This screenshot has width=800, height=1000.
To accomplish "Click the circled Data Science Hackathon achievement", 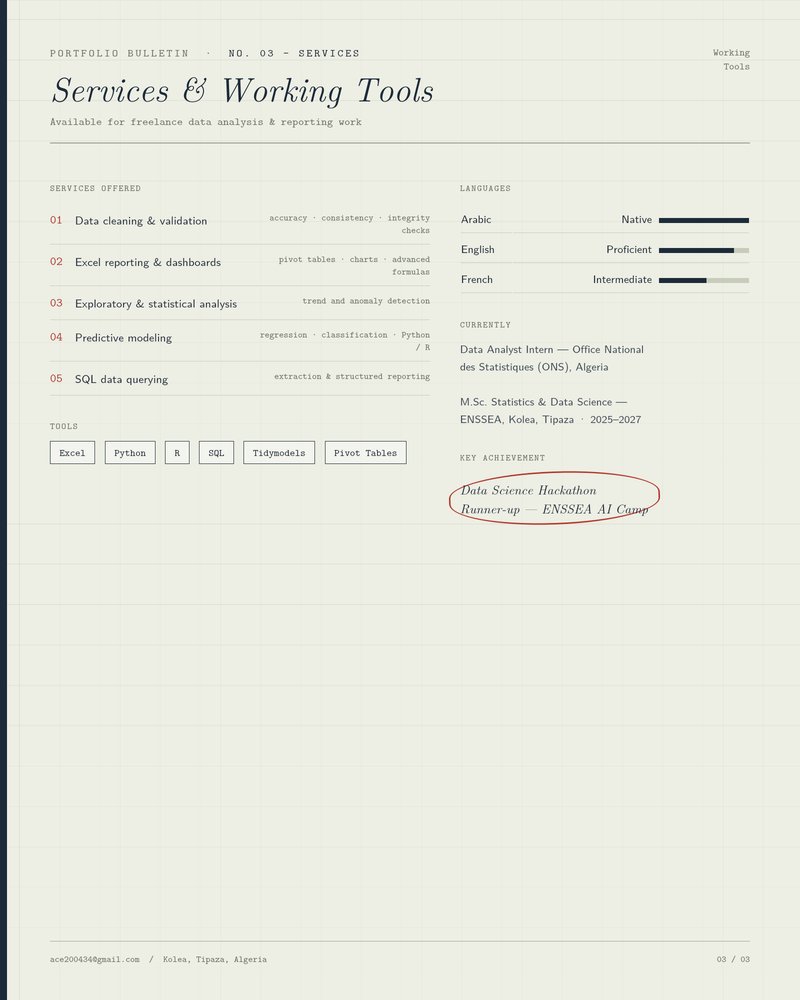I will point(554,499).
